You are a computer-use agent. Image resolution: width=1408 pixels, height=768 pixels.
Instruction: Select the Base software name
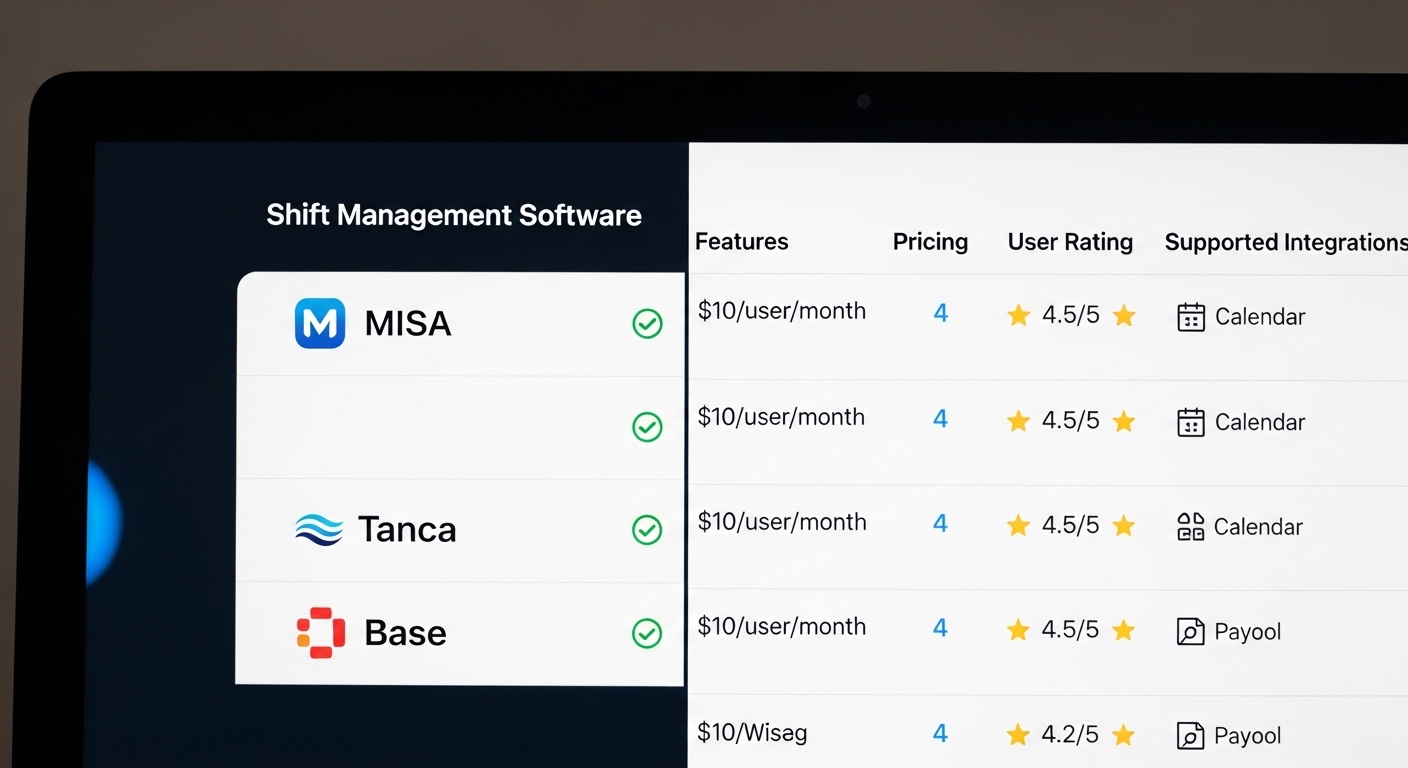405,633
